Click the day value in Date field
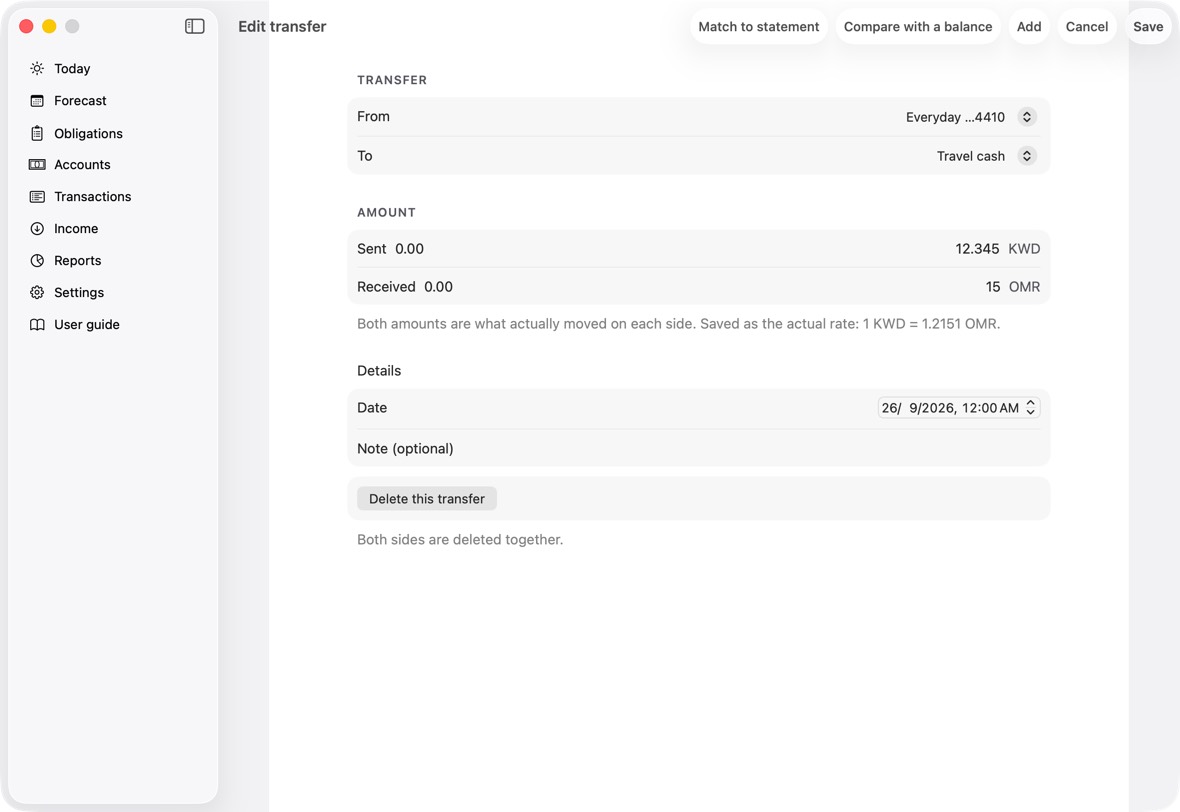This screenshot has height=812, width=1180. click(890, 408)
